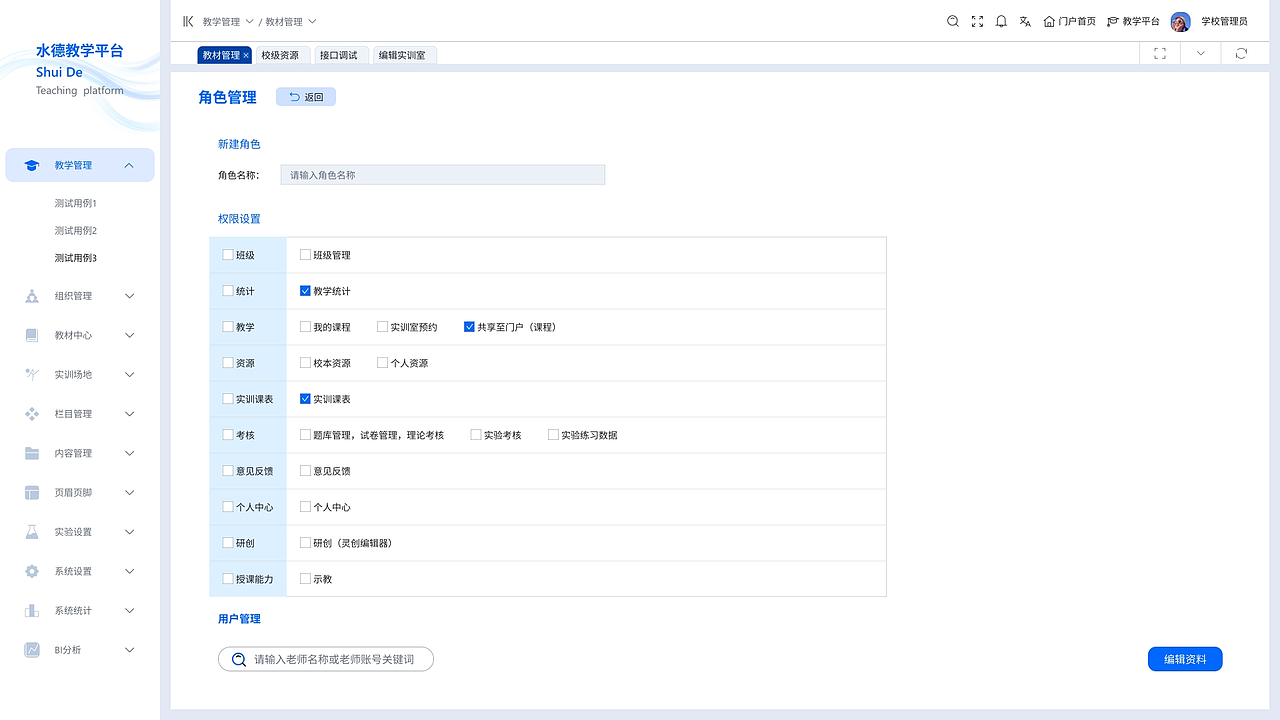Viewport: 1280px width, 720px height.
Task: Click the search magnifier icon in top bar
Action: pyautogui.click(x=953, y=20)
